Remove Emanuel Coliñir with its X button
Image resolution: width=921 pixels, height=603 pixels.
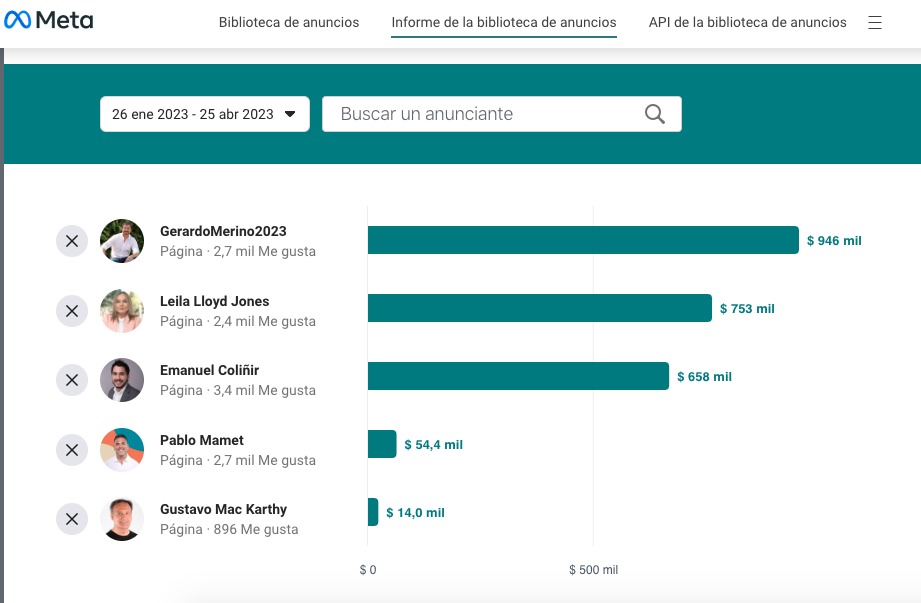pos(72,380)
